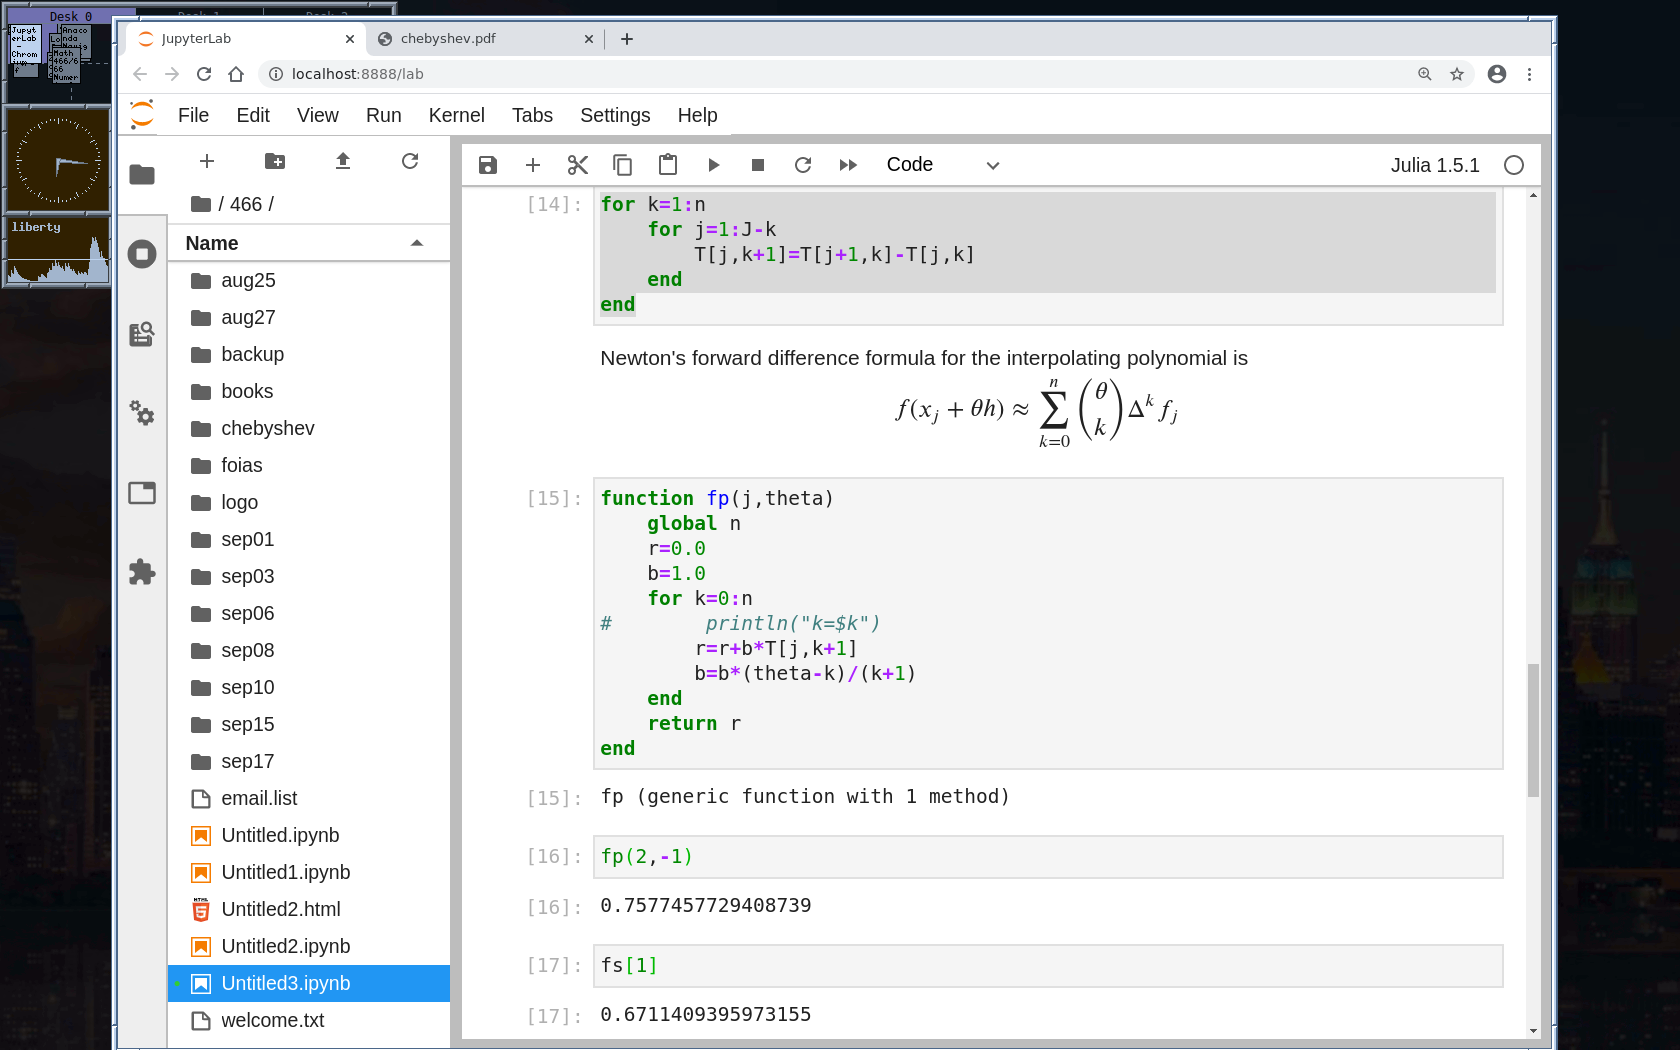The height and width of the screenshot is (1050, 1680).
Task: Click the fp(2,-1) code cell input
Action: 1047,857
